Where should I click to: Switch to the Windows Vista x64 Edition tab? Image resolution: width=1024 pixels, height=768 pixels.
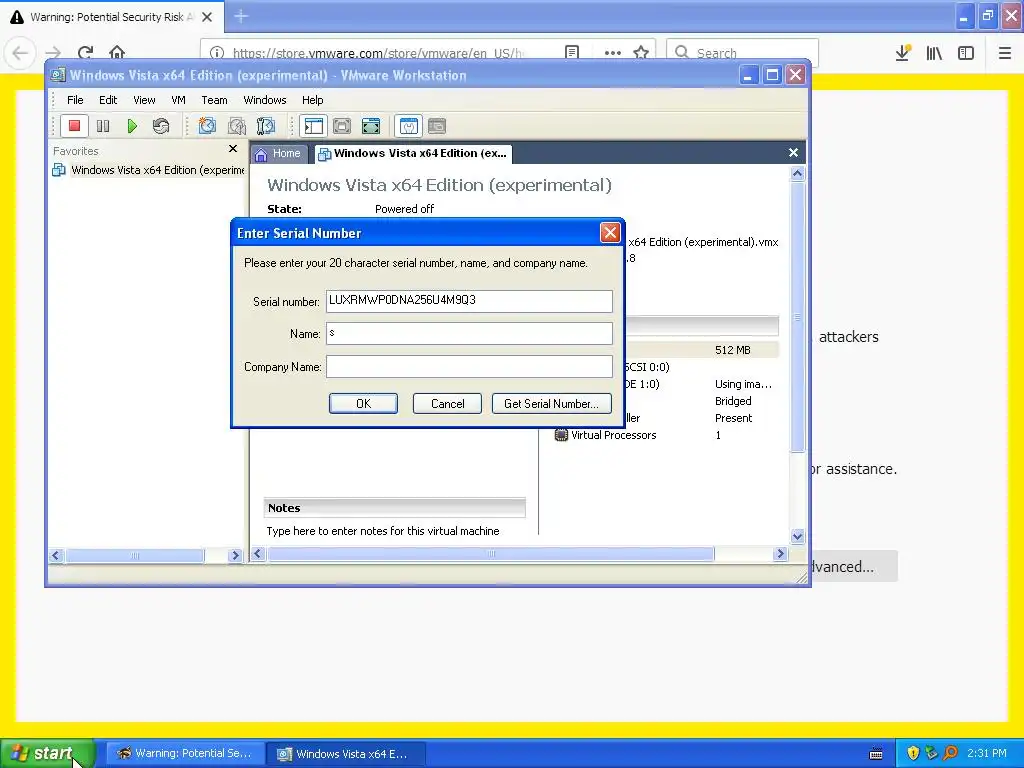[x=413, y=153]
